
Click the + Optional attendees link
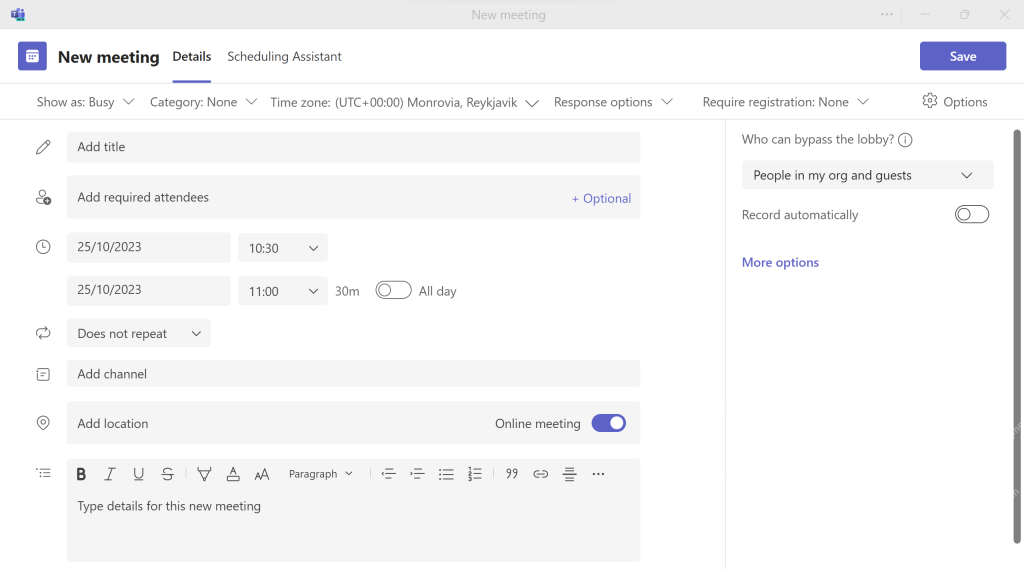pyautogui.click(x=601, y=199)
